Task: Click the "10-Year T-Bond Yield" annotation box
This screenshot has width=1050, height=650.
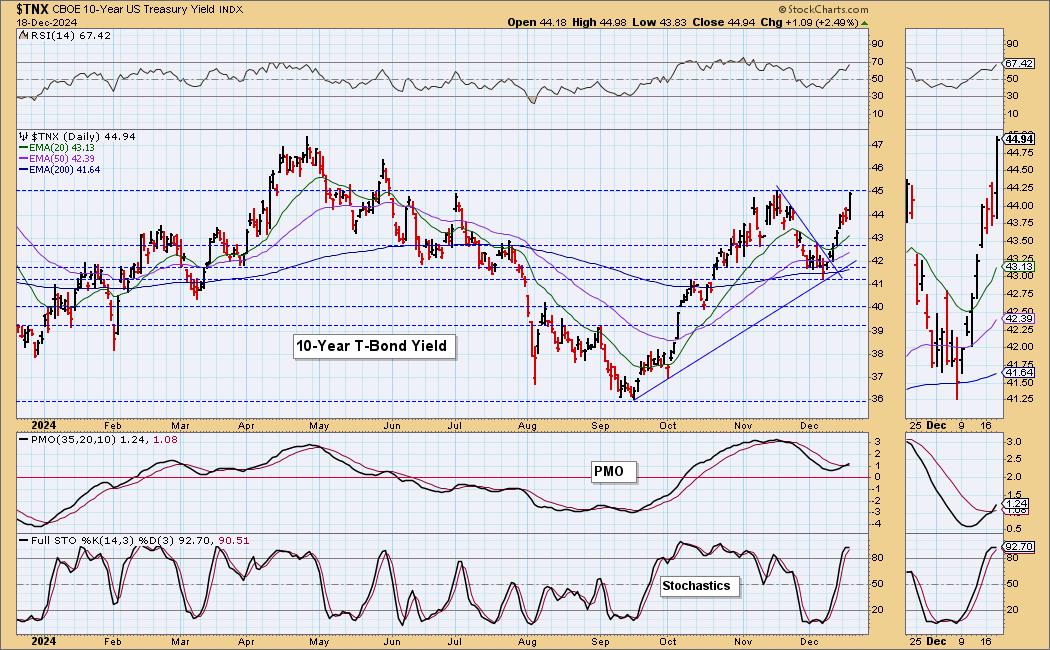Action: pyautogui.click(x=373, y=346)
